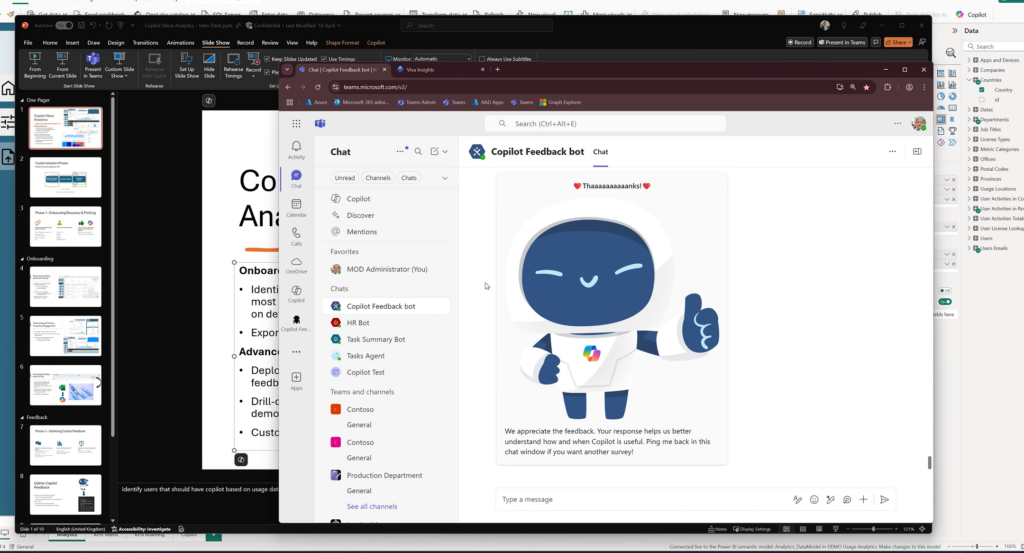Screen dimensions: 1024x553
Task: Click Hide Slide in PowerPoint ribbon
Action: (x=209, y=65)
